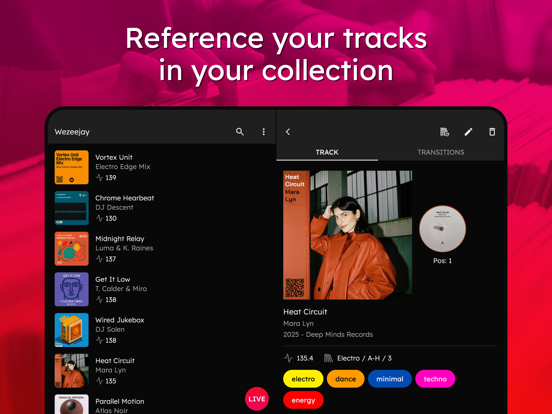Select the Get It Low track title
The image size is (552, 414).
(x=113, y=280)
